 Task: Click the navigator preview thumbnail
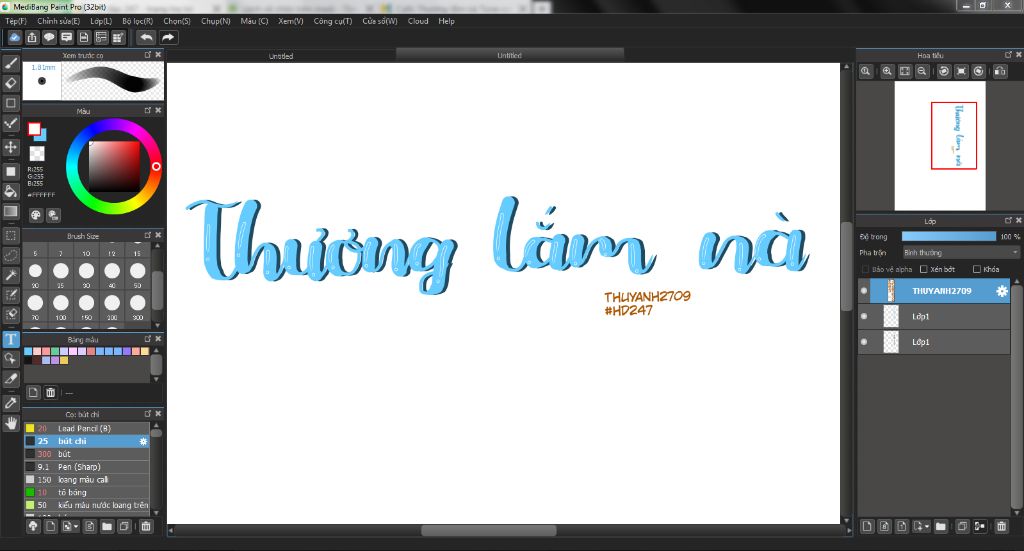coord(940,146)
